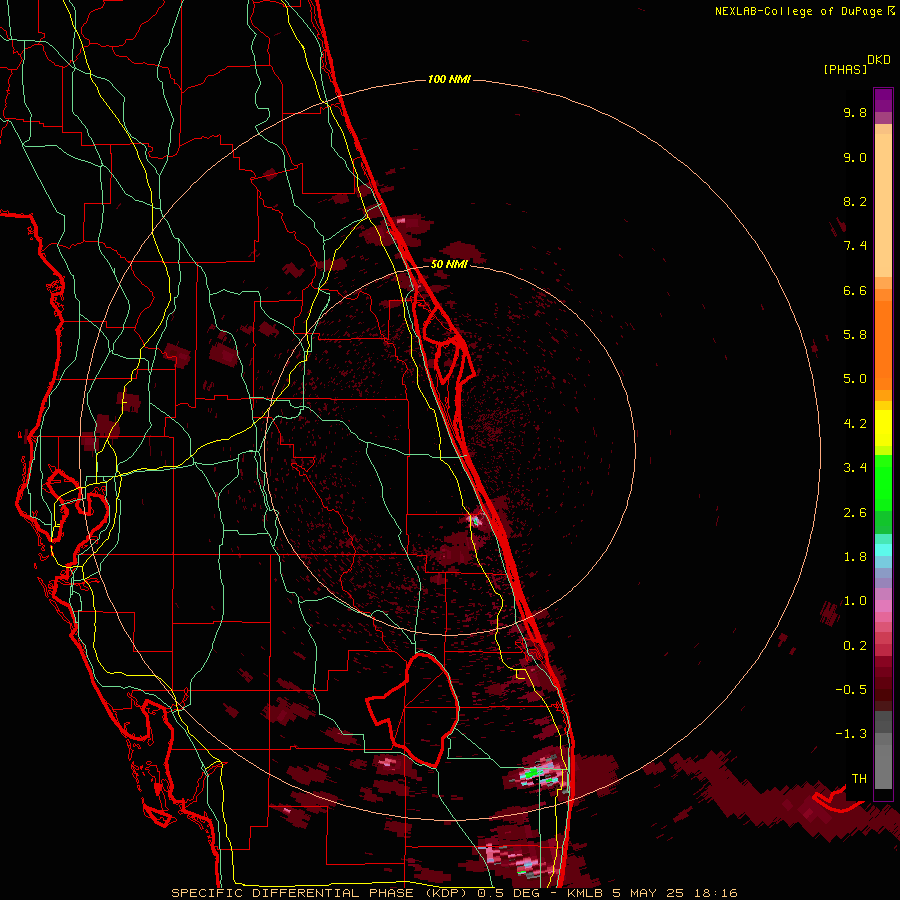Select the purple top segment of the color bar
Viewport: 900px width, 900px height.
pos(883,100)
